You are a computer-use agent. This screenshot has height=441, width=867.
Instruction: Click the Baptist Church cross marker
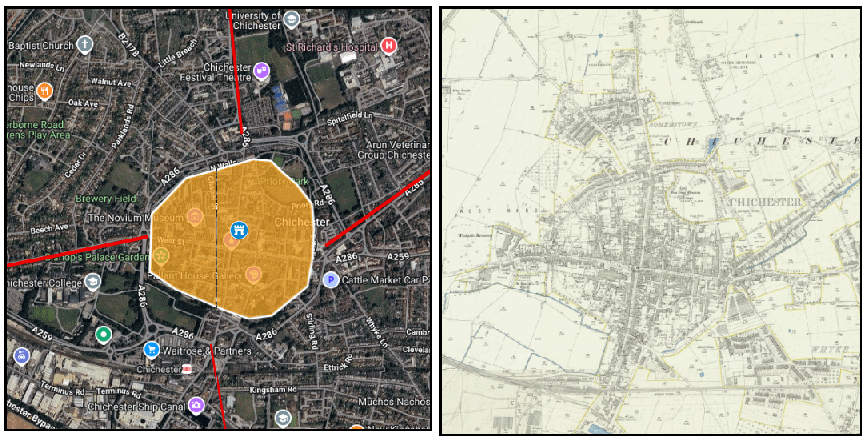[x=84, y=45]
